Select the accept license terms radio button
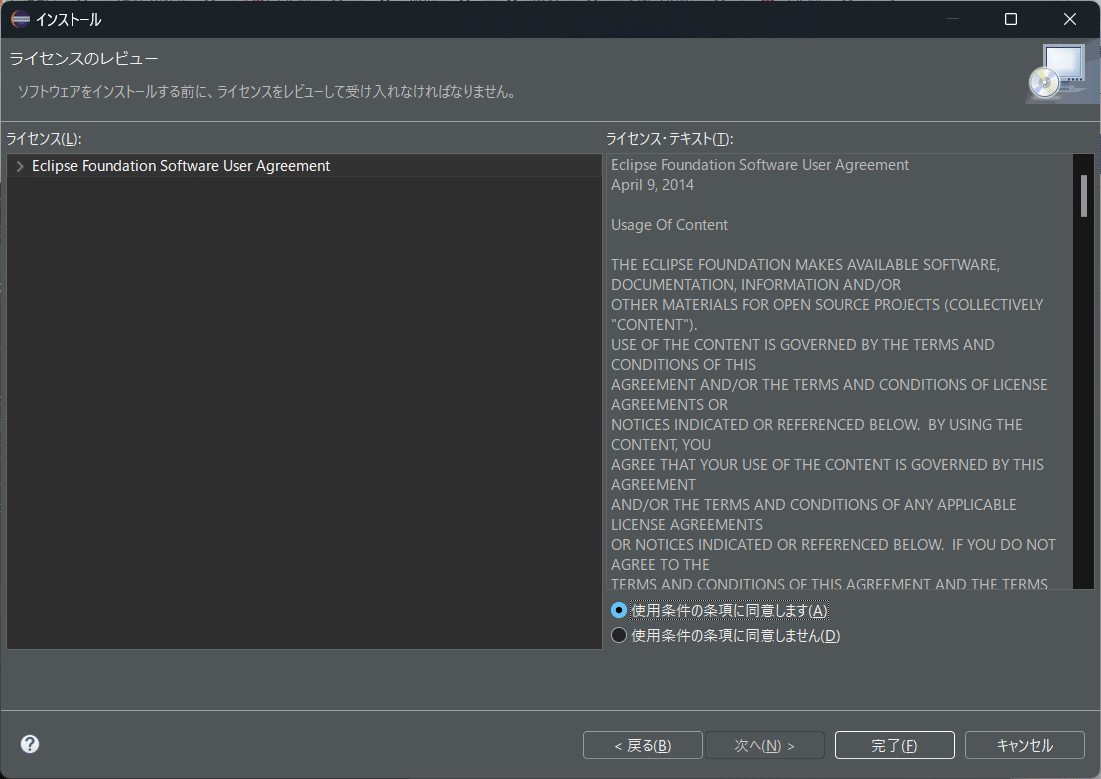The image size is (1101, 779). click(x=619, y=610)
